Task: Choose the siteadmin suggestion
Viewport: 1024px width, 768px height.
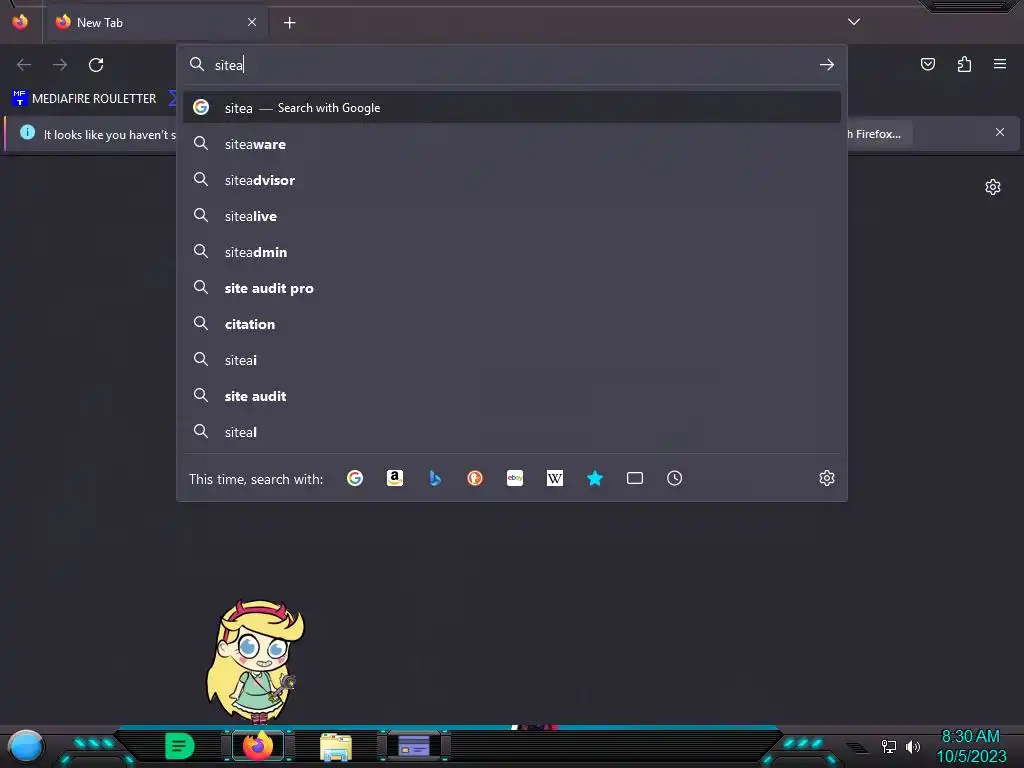Action: click(x=512, y=252)
